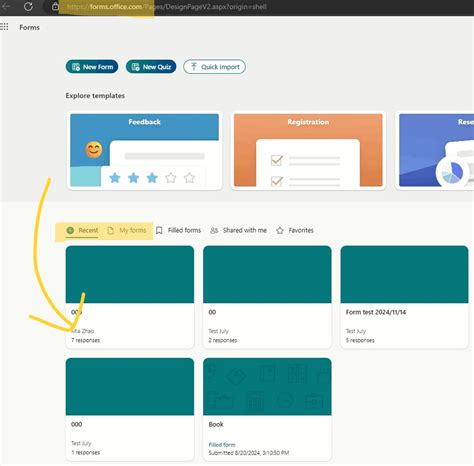Screen dimensions: 474x466
Task: Open the Registration template
Action: tap(308, 150)
